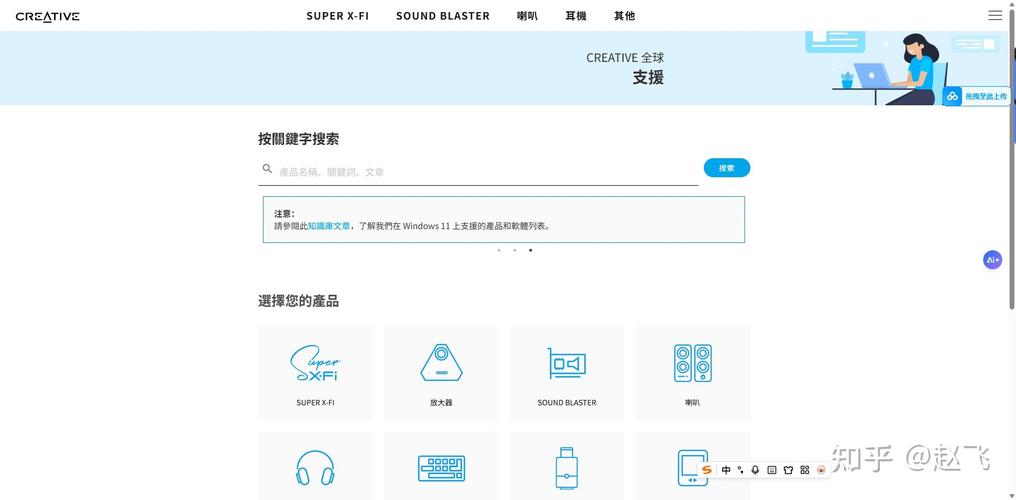Click the CREATIVE 全球 banner text
This screenshot has width=1016, height=500.
(625, 58)
